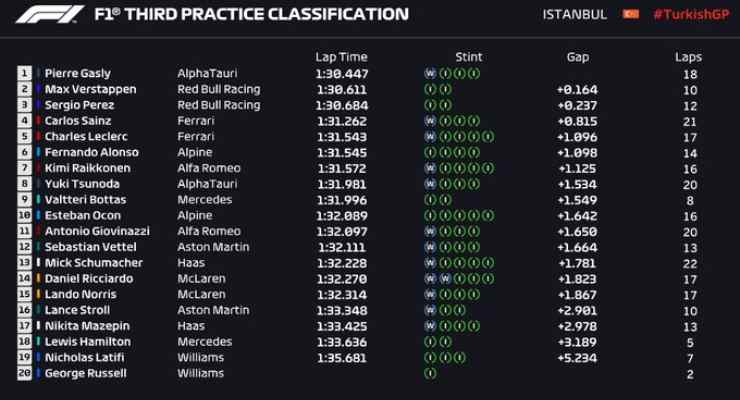Select the Lap Time column header
The width and height of the screenshot is (740, 400).
[x=341, y=57]
